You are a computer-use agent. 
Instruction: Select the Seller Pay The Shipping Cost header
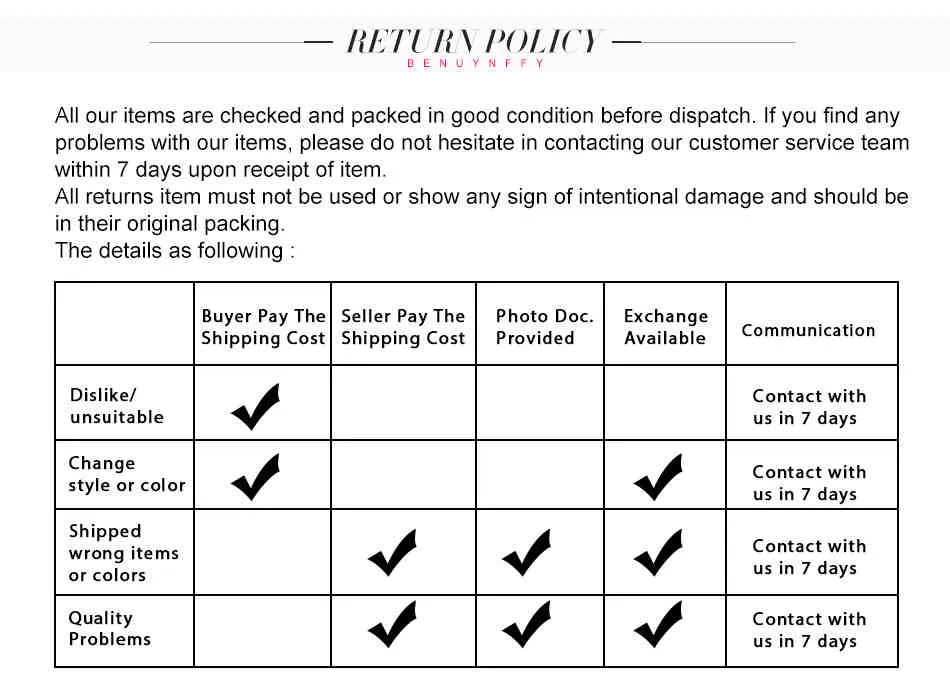click(403, 327)
